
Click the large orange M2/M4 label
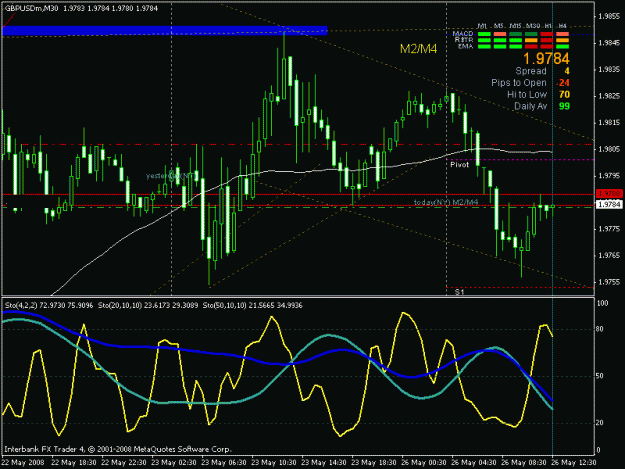coord(419,49)
